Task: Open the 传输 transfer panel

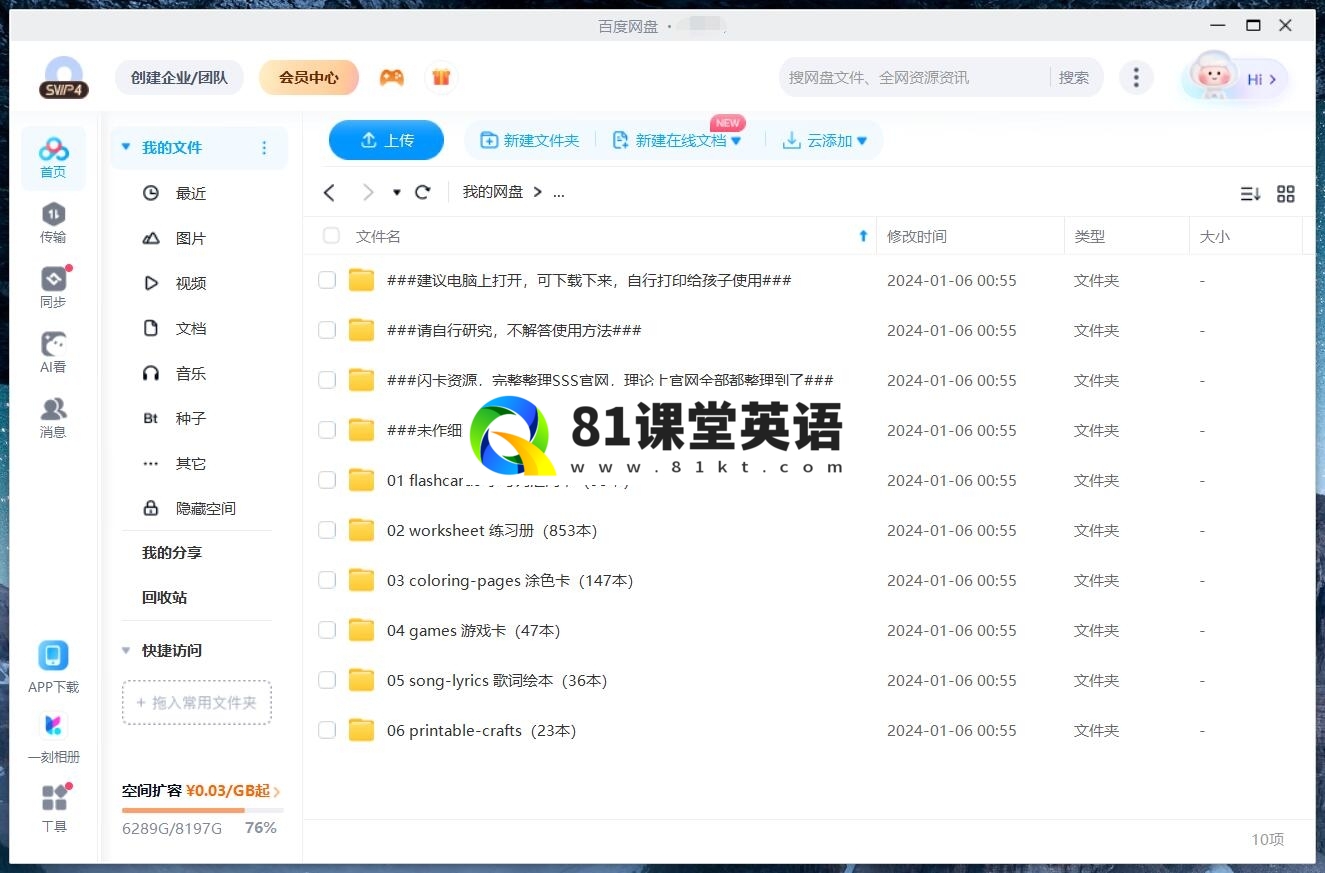Action: point(54,223)
